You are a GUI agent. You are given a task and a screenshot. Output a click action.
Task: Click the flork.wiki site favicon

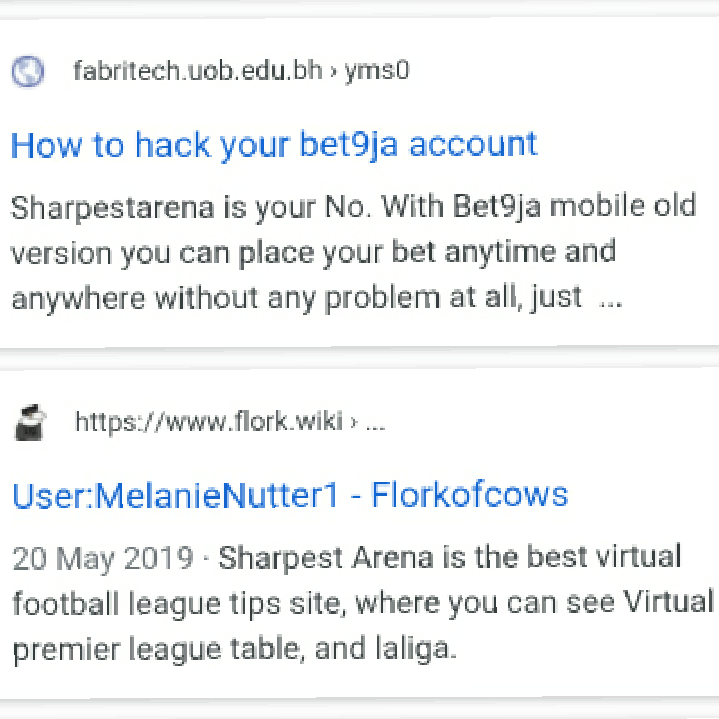coord(30,422)
